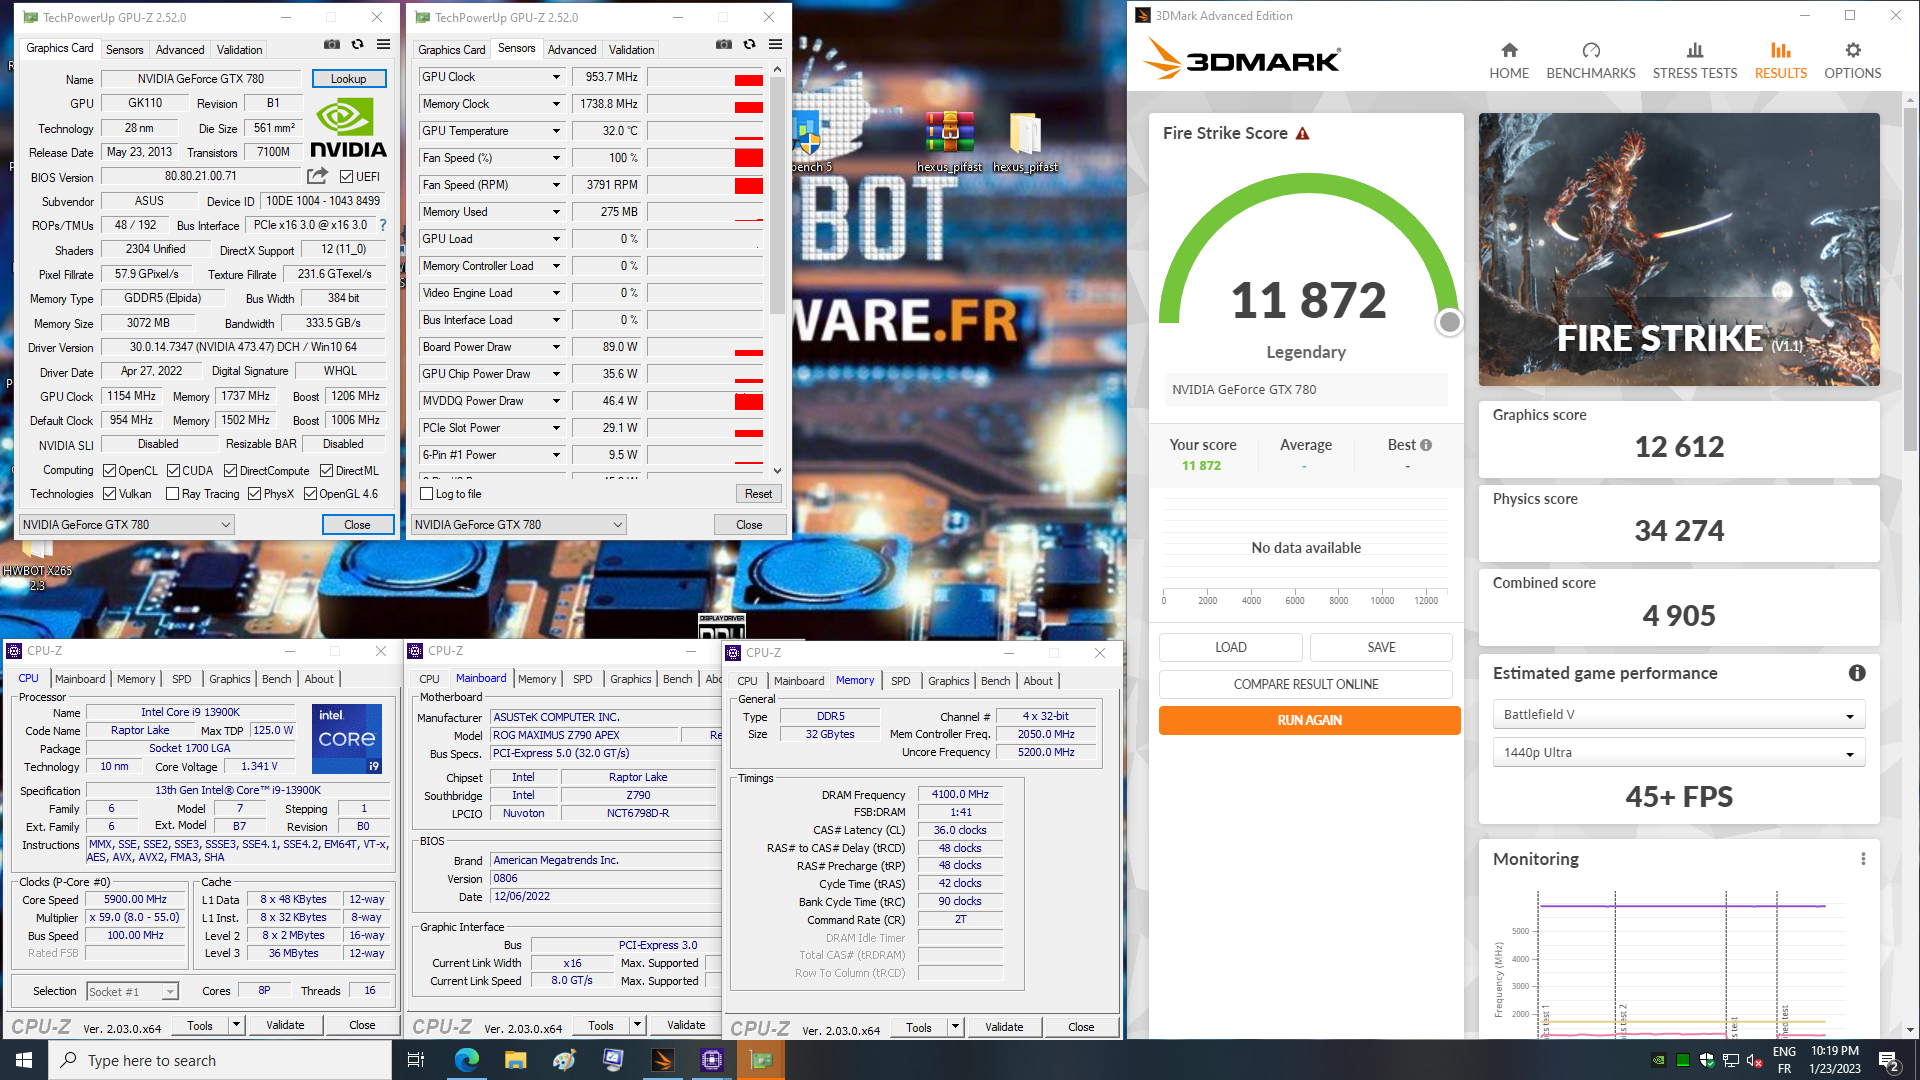Open hexus_pifast WinRAR archive desktop icon
Viewport: 1920px width, 1080px height.
pos(950,141)
